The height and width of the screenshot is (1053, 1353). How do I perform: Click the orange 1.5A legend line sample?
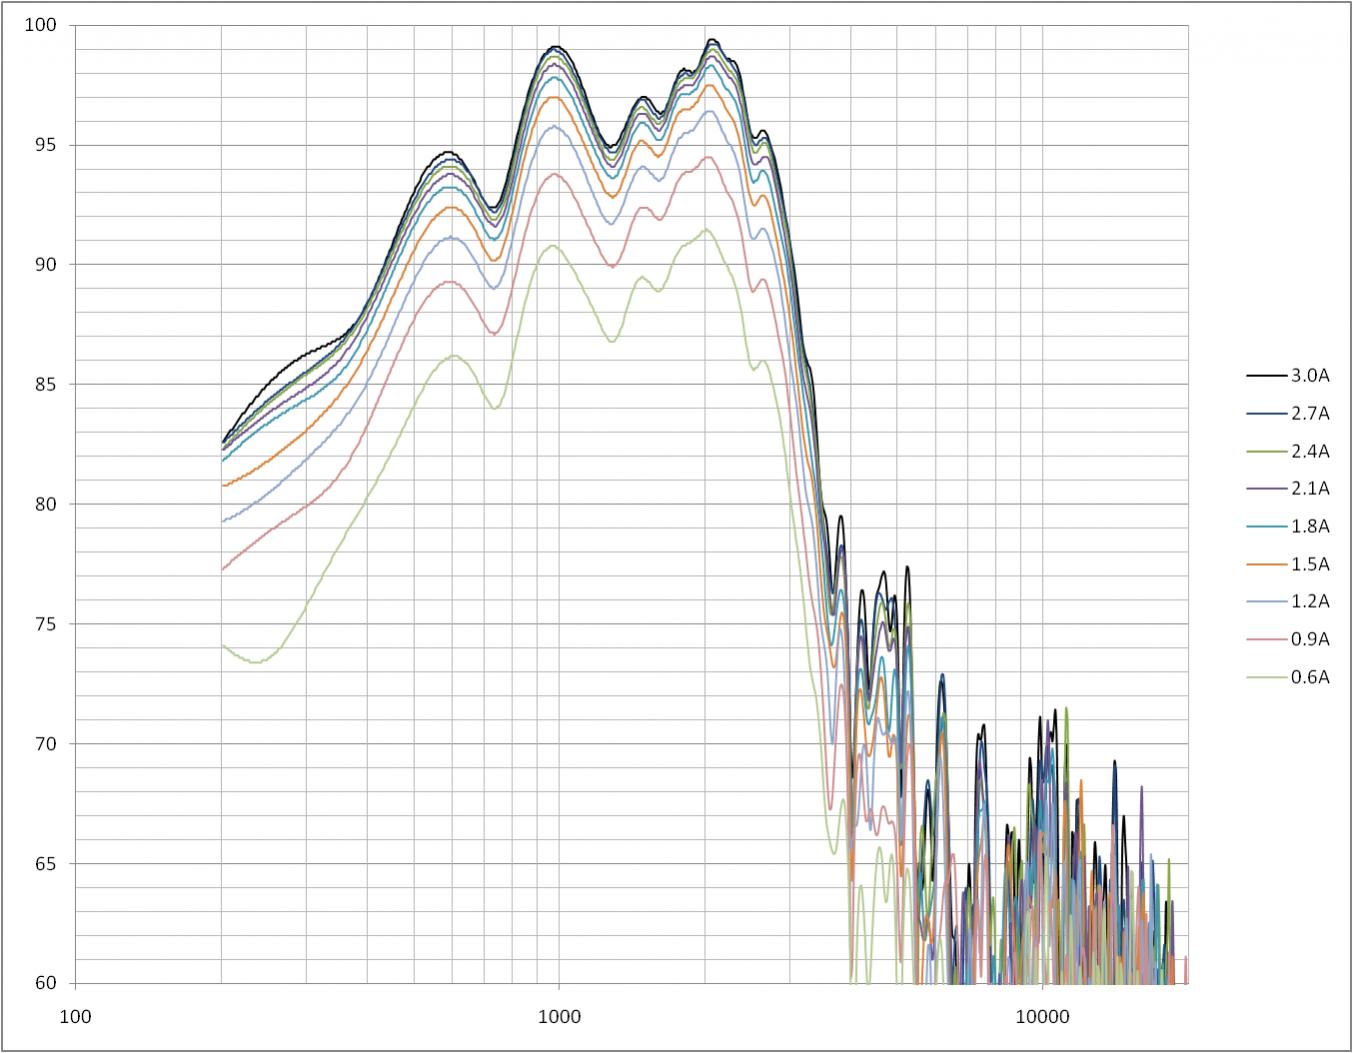pyautogui.click(x=1267, y=564)
